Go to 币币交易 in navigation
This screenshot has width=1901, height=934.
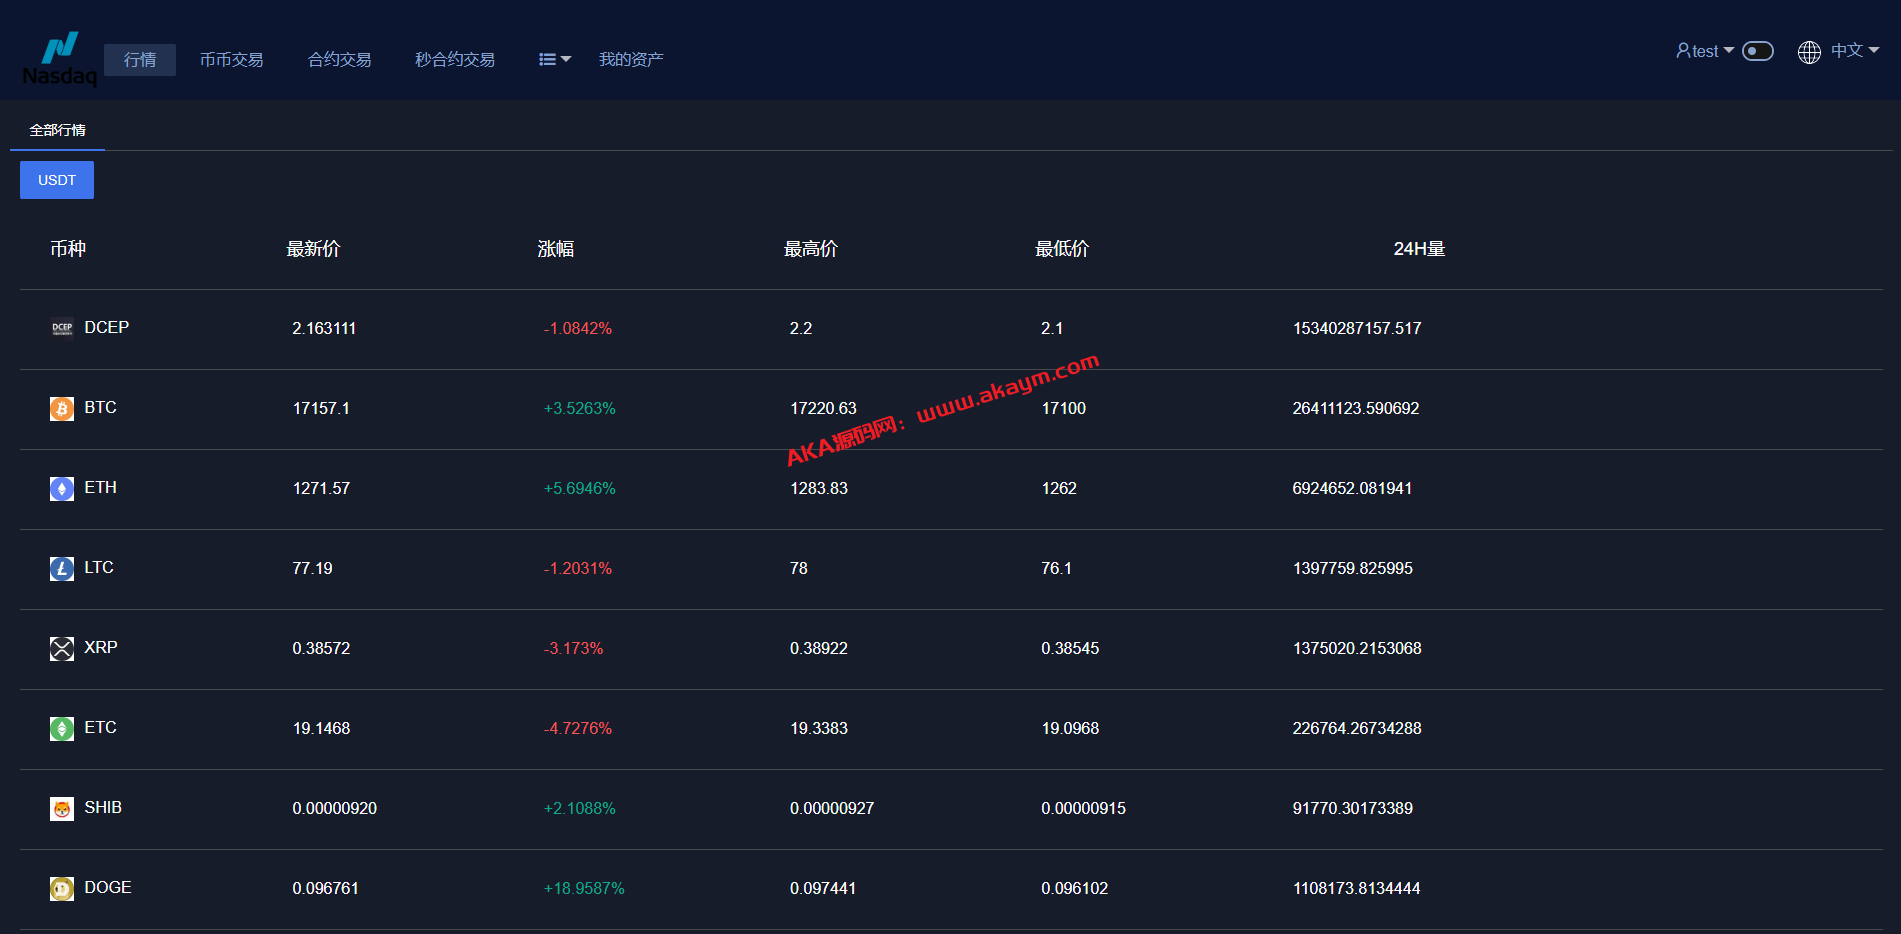[231, 60]
